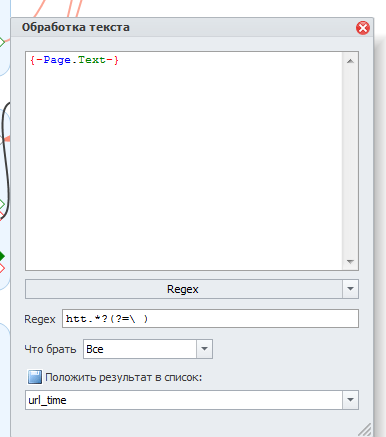The width and height of the screenshot is (386, 437).
Task: Close the Обработка текста dialog
Action: coord(363,28)
